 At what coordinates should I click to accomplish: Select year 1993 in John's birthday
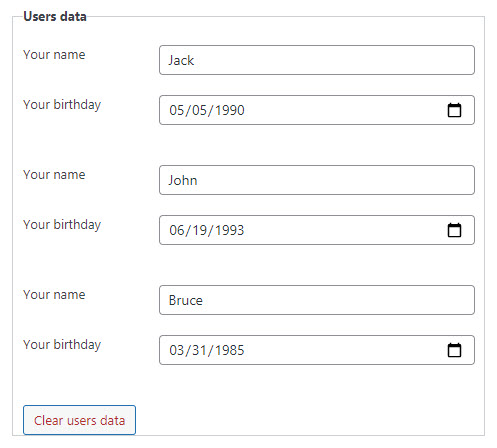pyautogui.click(x=230, y=230)
